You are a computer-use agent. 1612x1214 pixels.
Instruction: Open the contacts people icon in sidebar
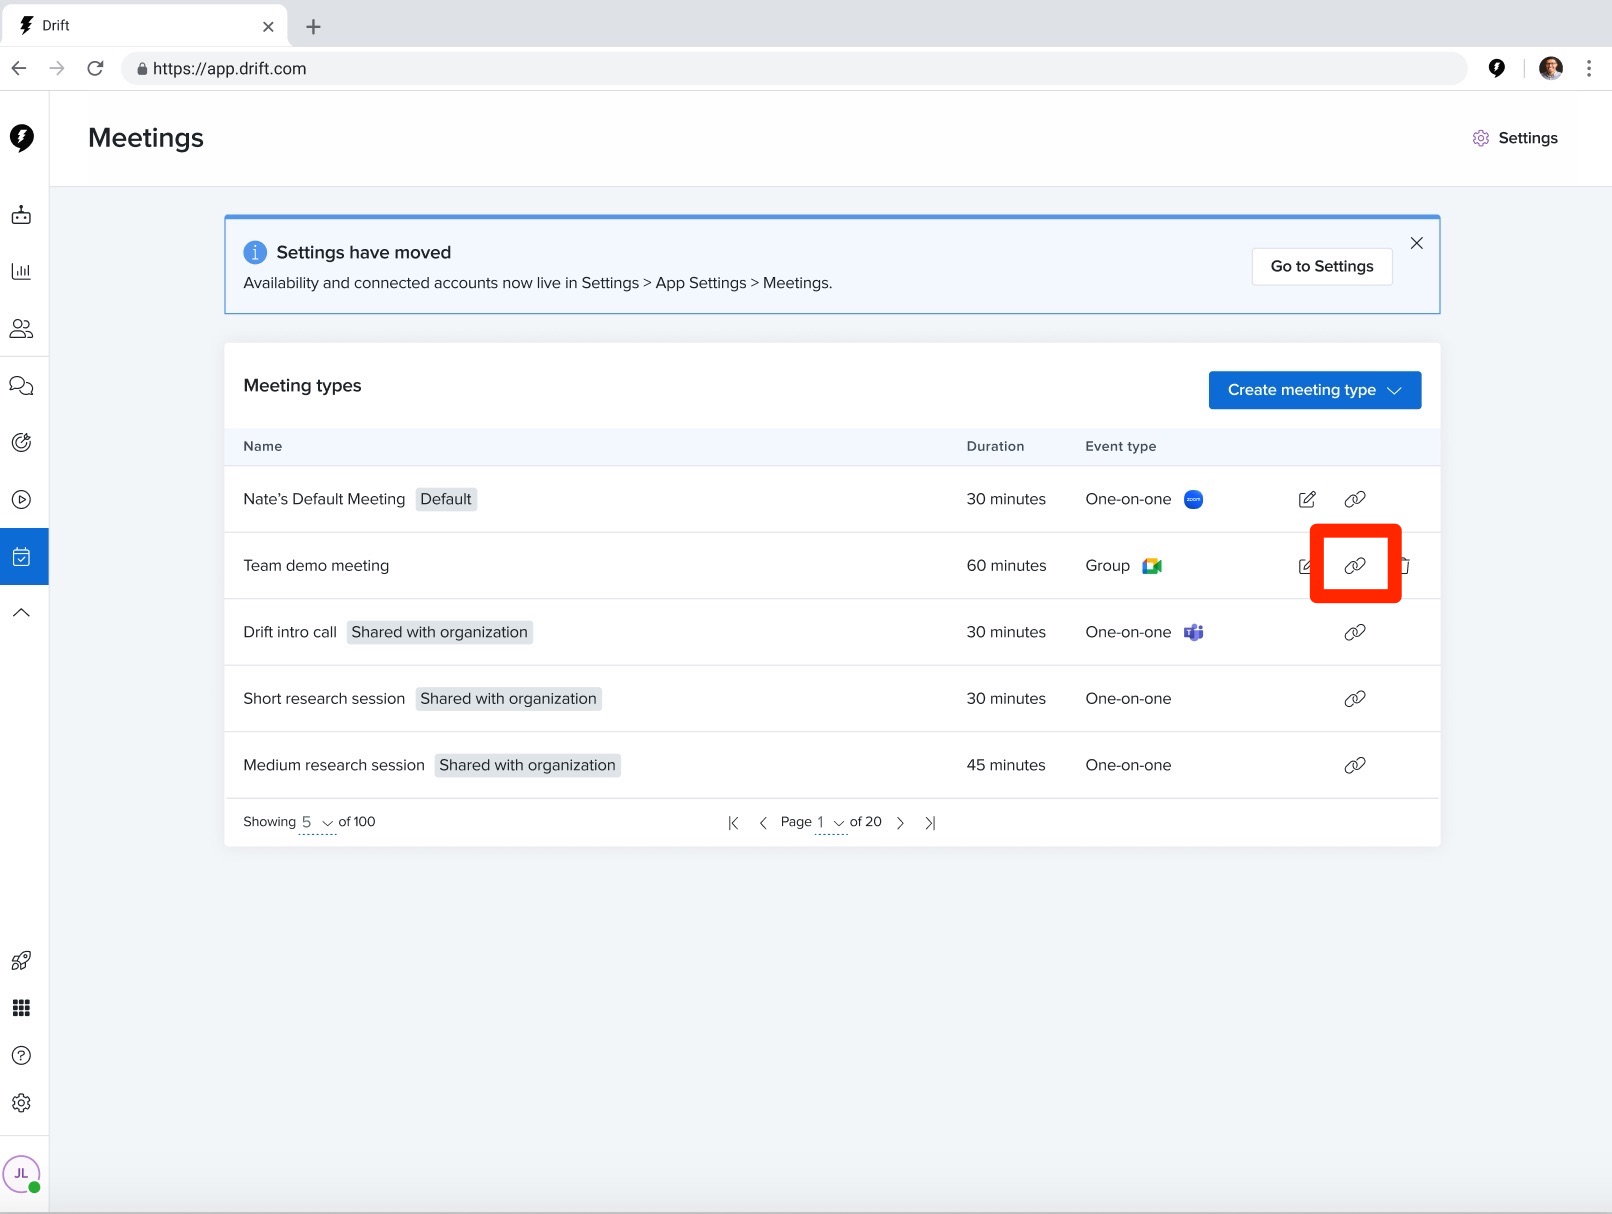[21, 328]
